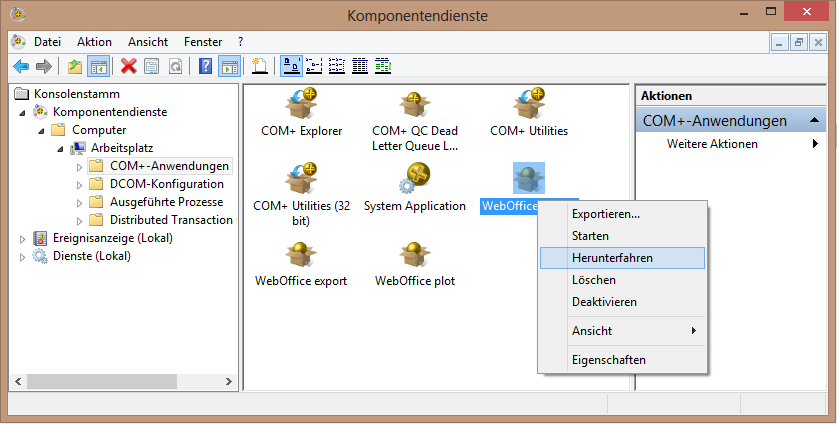Choose Löschen from context menu

pyautogui.click(x=622, y=280)
